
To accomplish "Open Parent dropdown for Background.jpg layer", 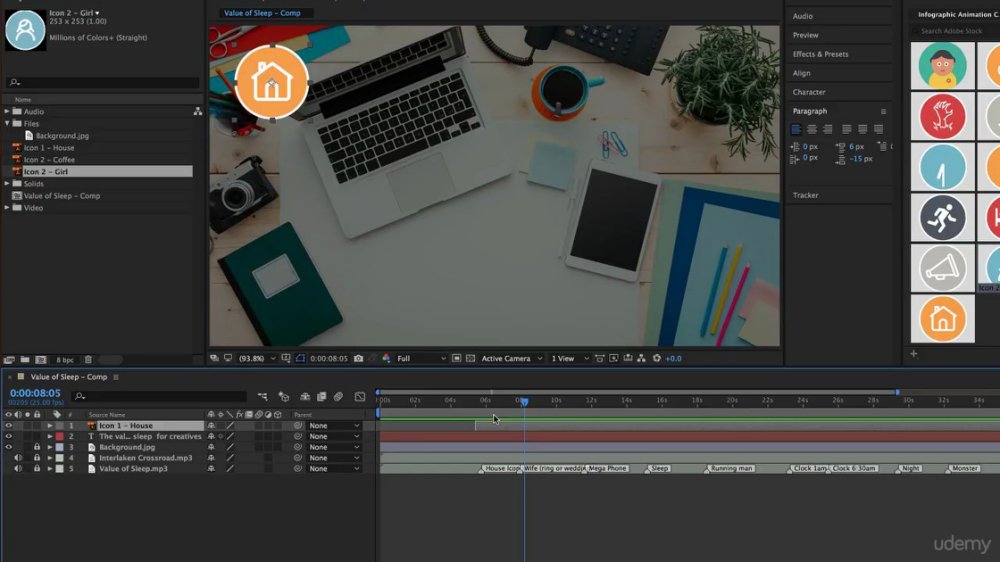I will pyautogui.click(x=334, y=447).
